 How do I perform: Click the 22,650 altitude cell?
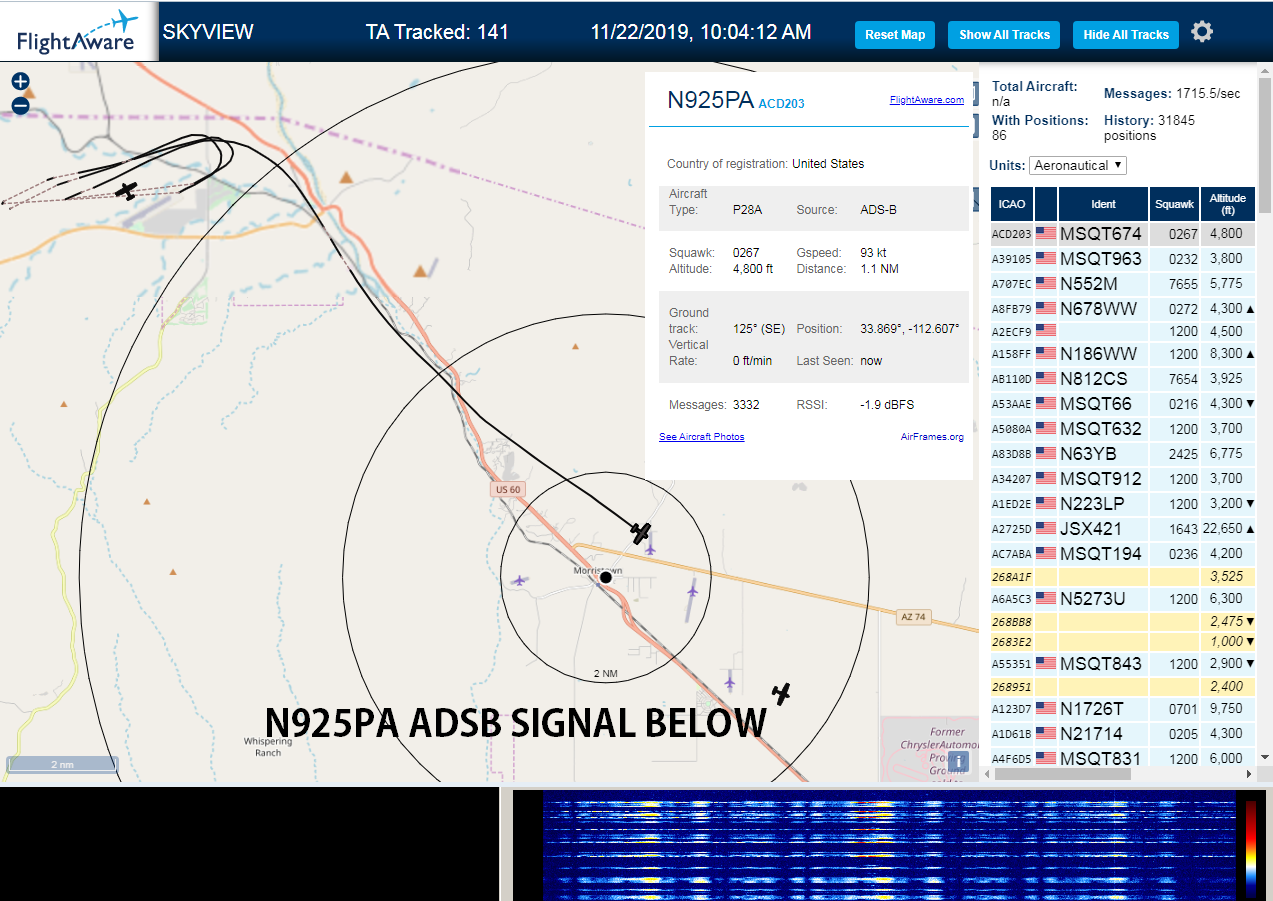point(1227,529)
